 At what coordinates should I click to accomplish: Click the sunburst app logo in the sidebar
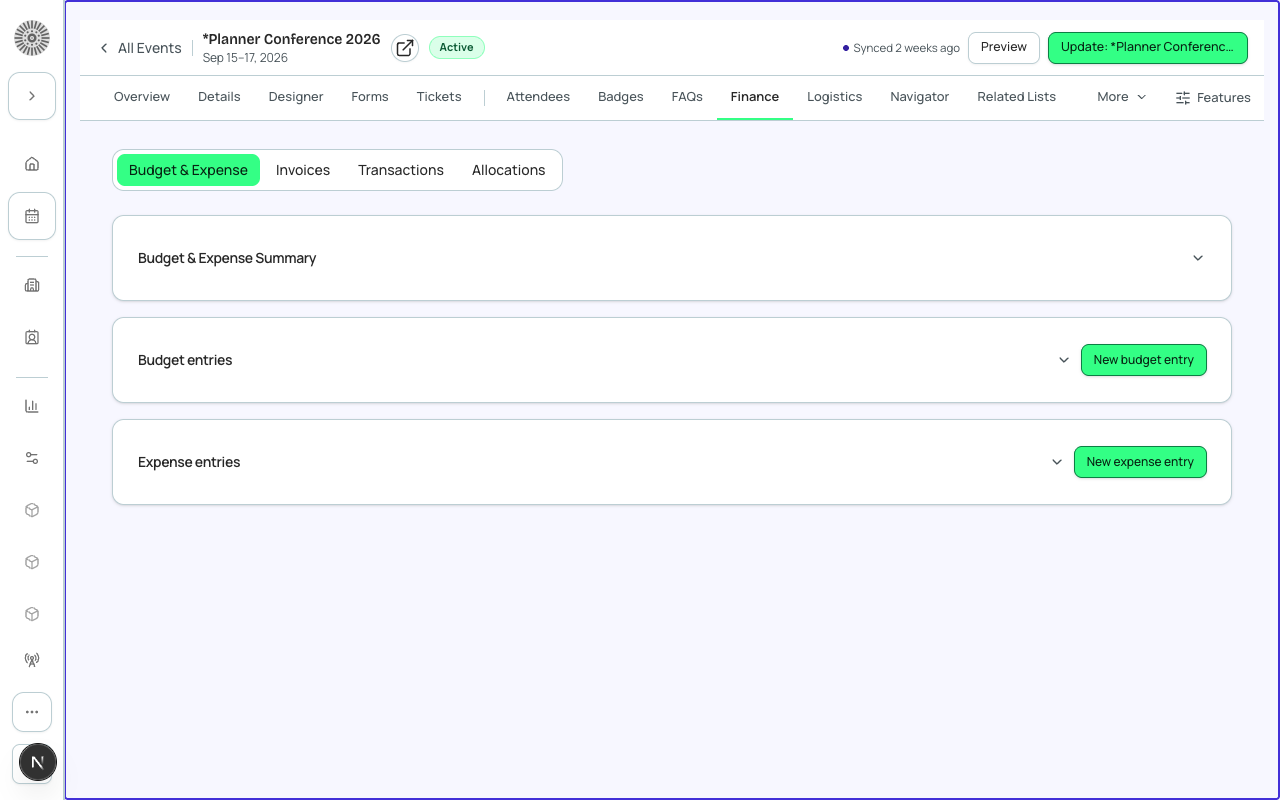(32, 38)
